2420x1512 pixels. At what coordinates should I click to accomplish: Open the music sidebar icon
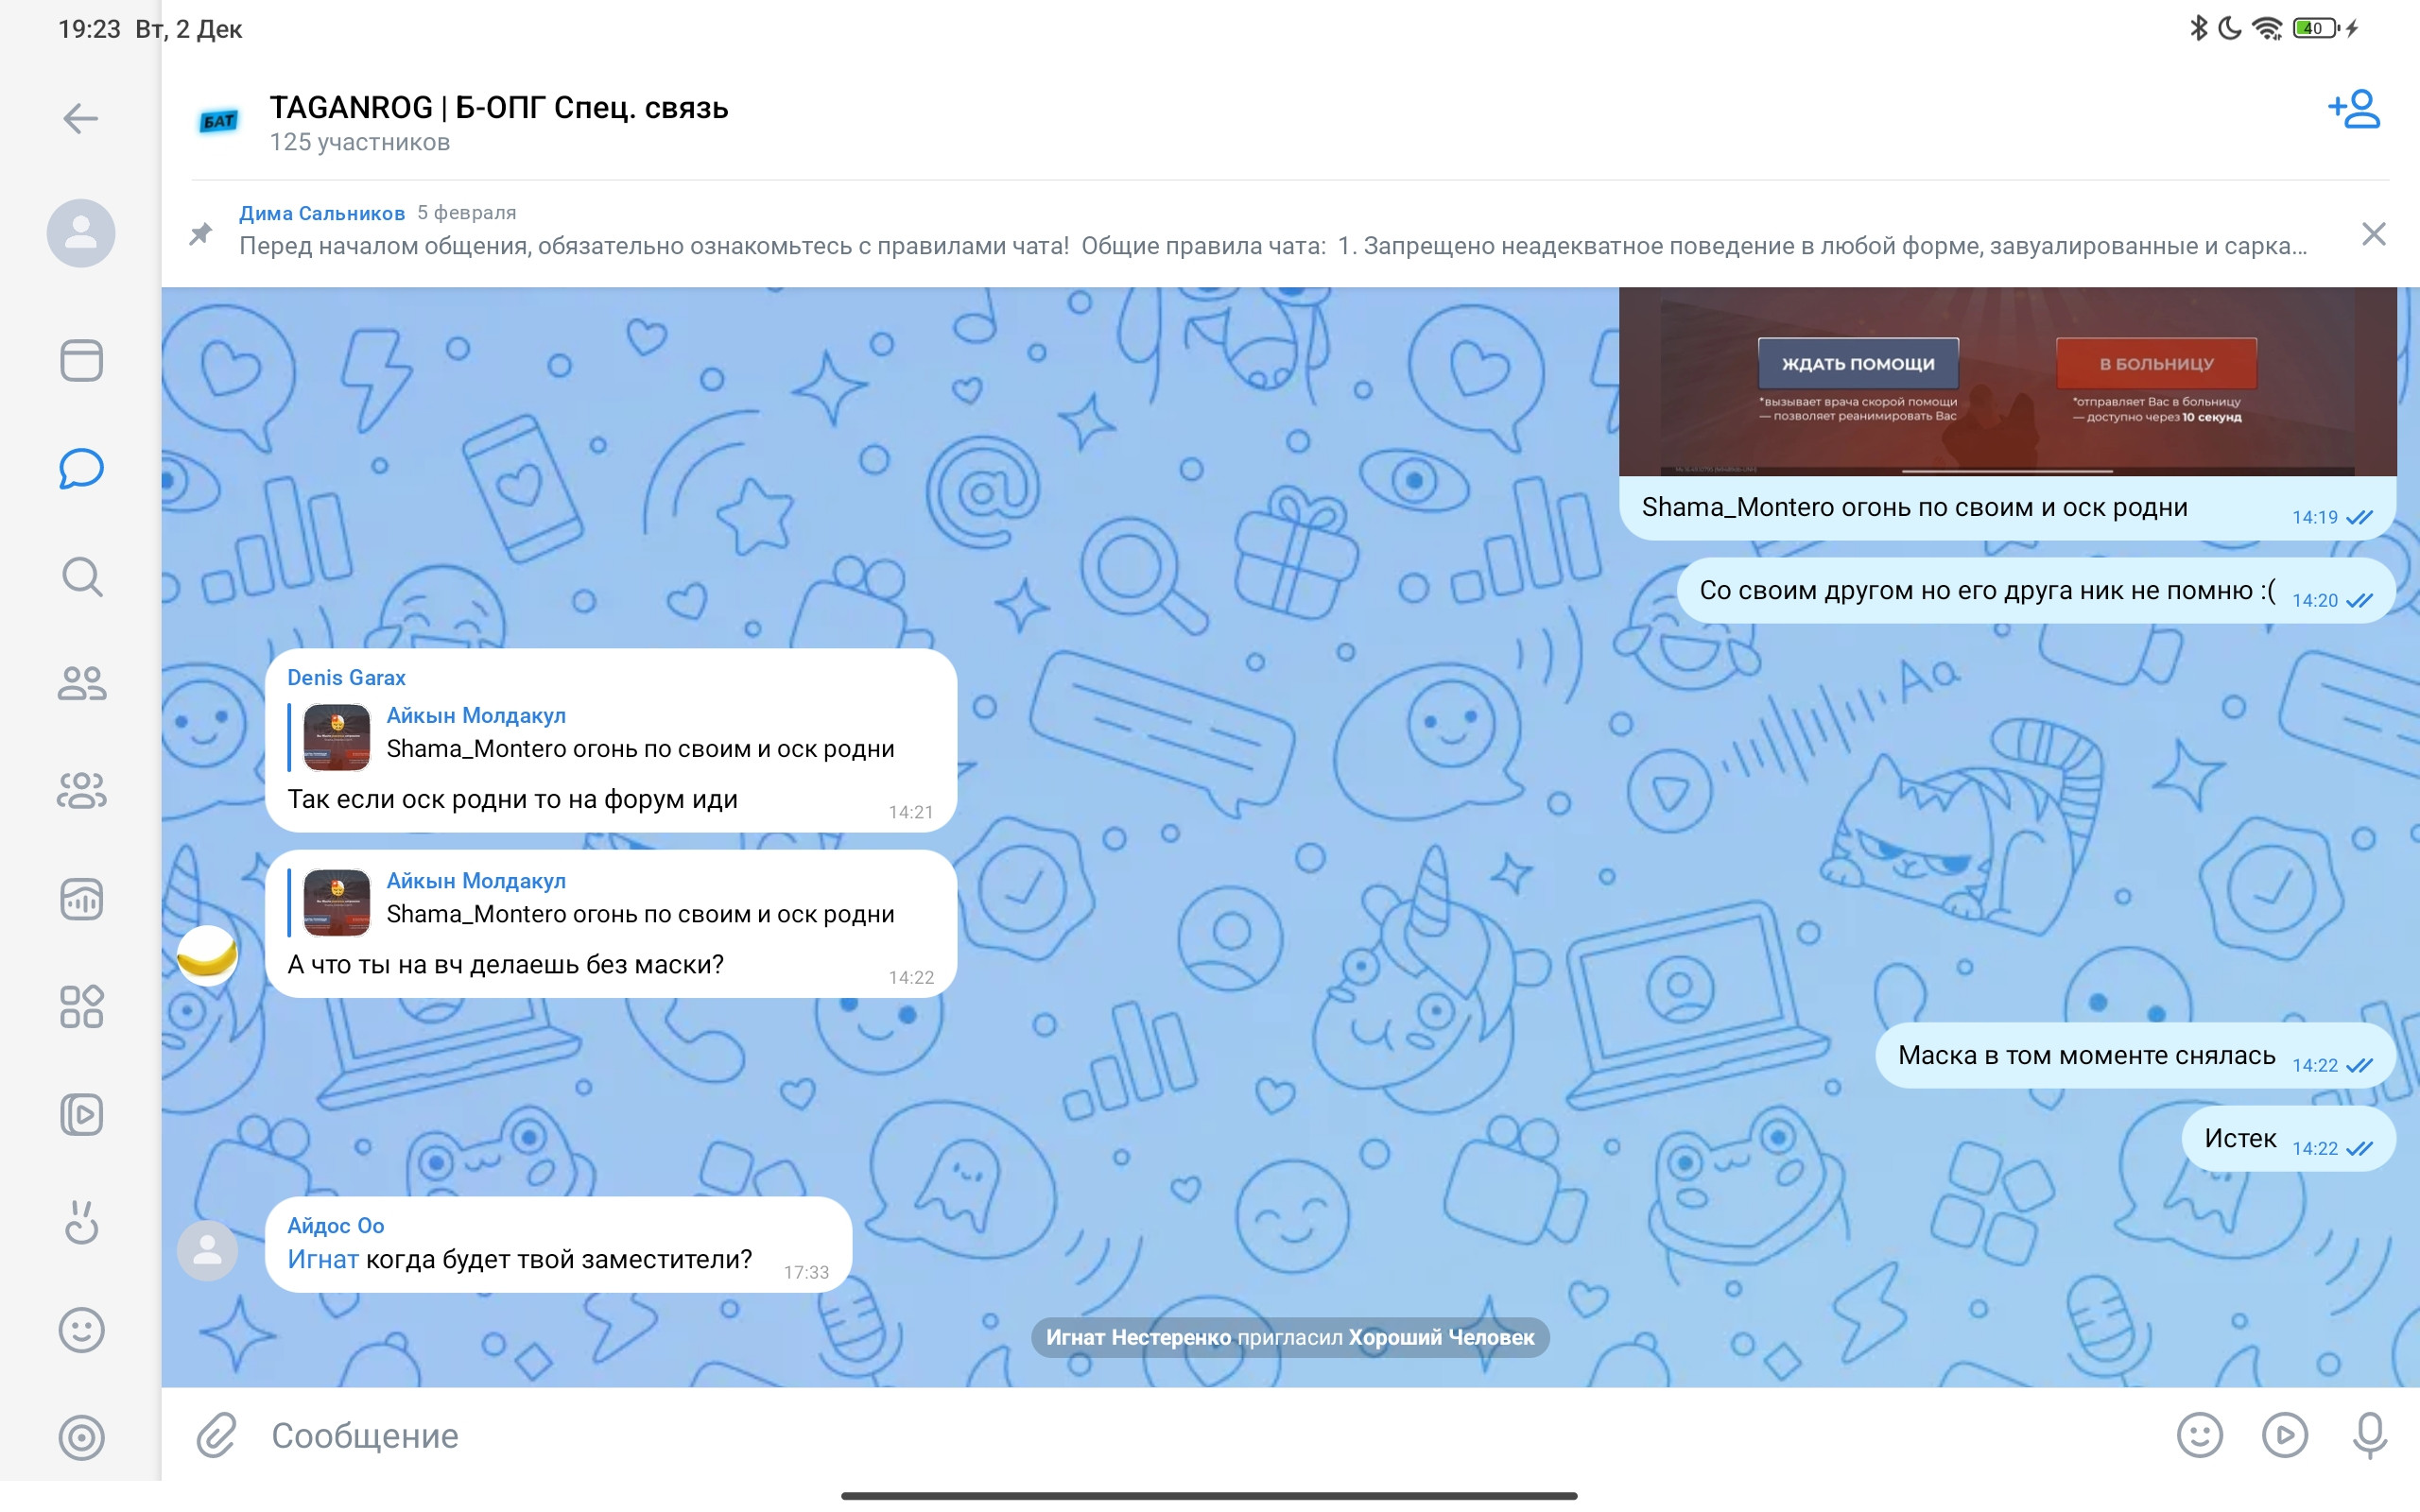(x=81, y=899)
